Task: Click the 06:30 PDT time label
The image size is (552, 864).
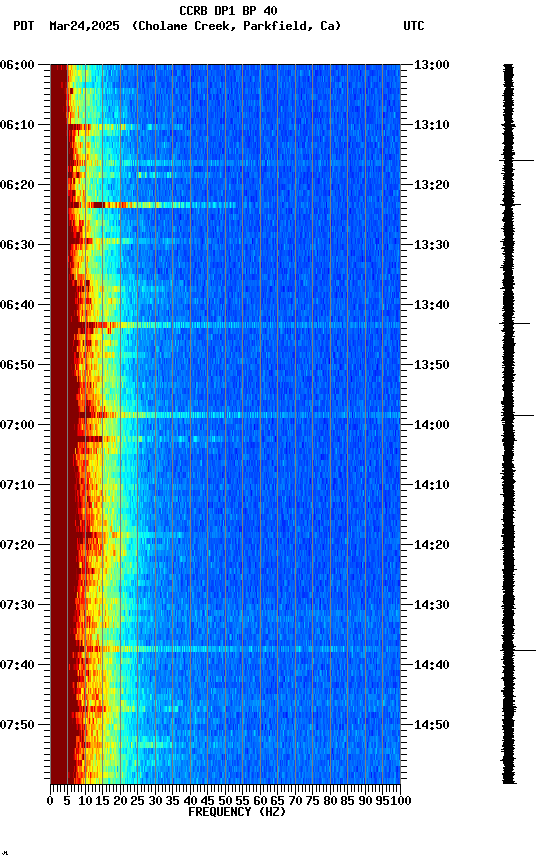Action: pos(17,245)
